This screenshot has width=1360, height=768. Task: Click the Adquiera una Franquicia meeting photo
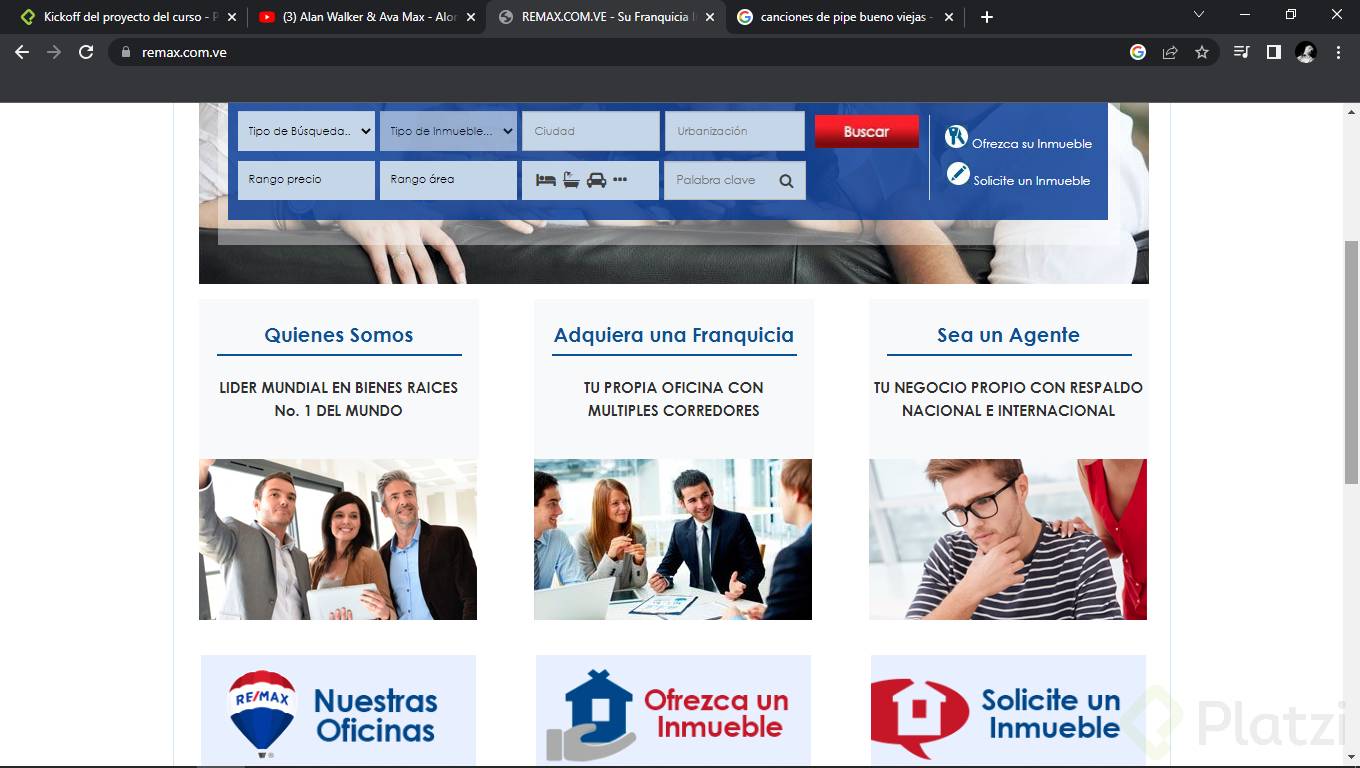673,539
